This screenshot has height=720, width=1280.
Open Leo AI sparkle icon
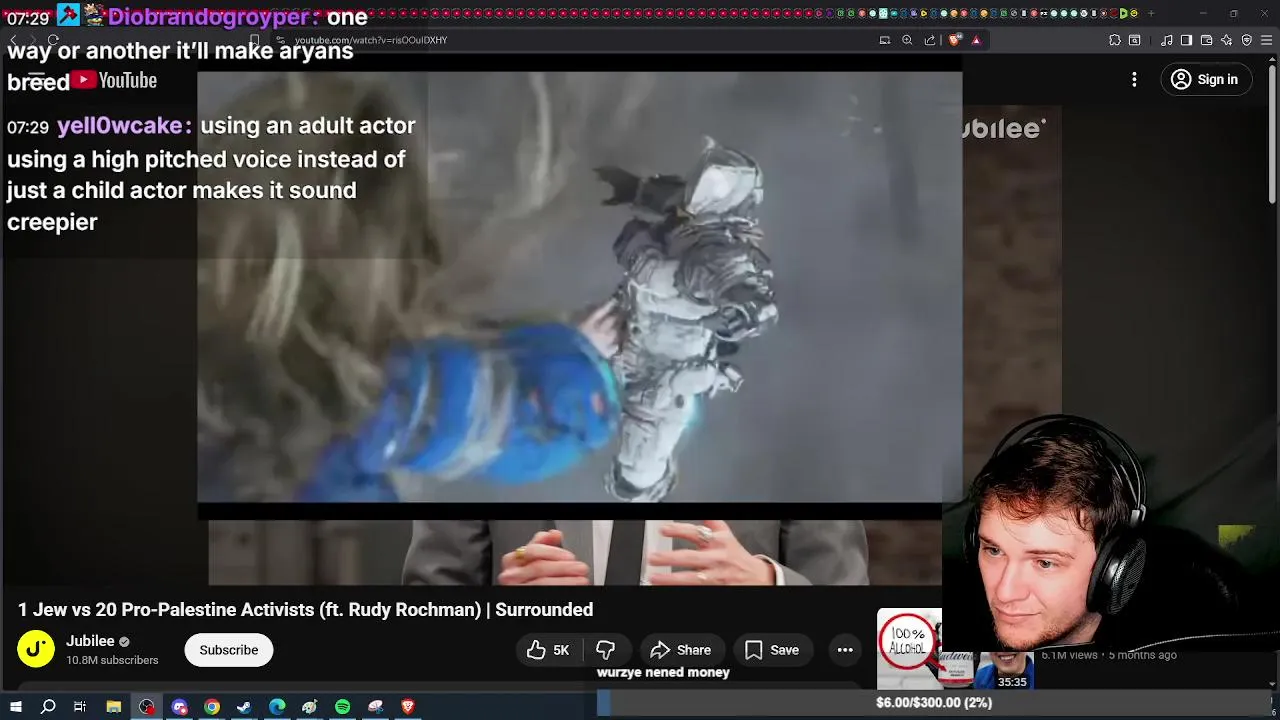pos(1226,40)
